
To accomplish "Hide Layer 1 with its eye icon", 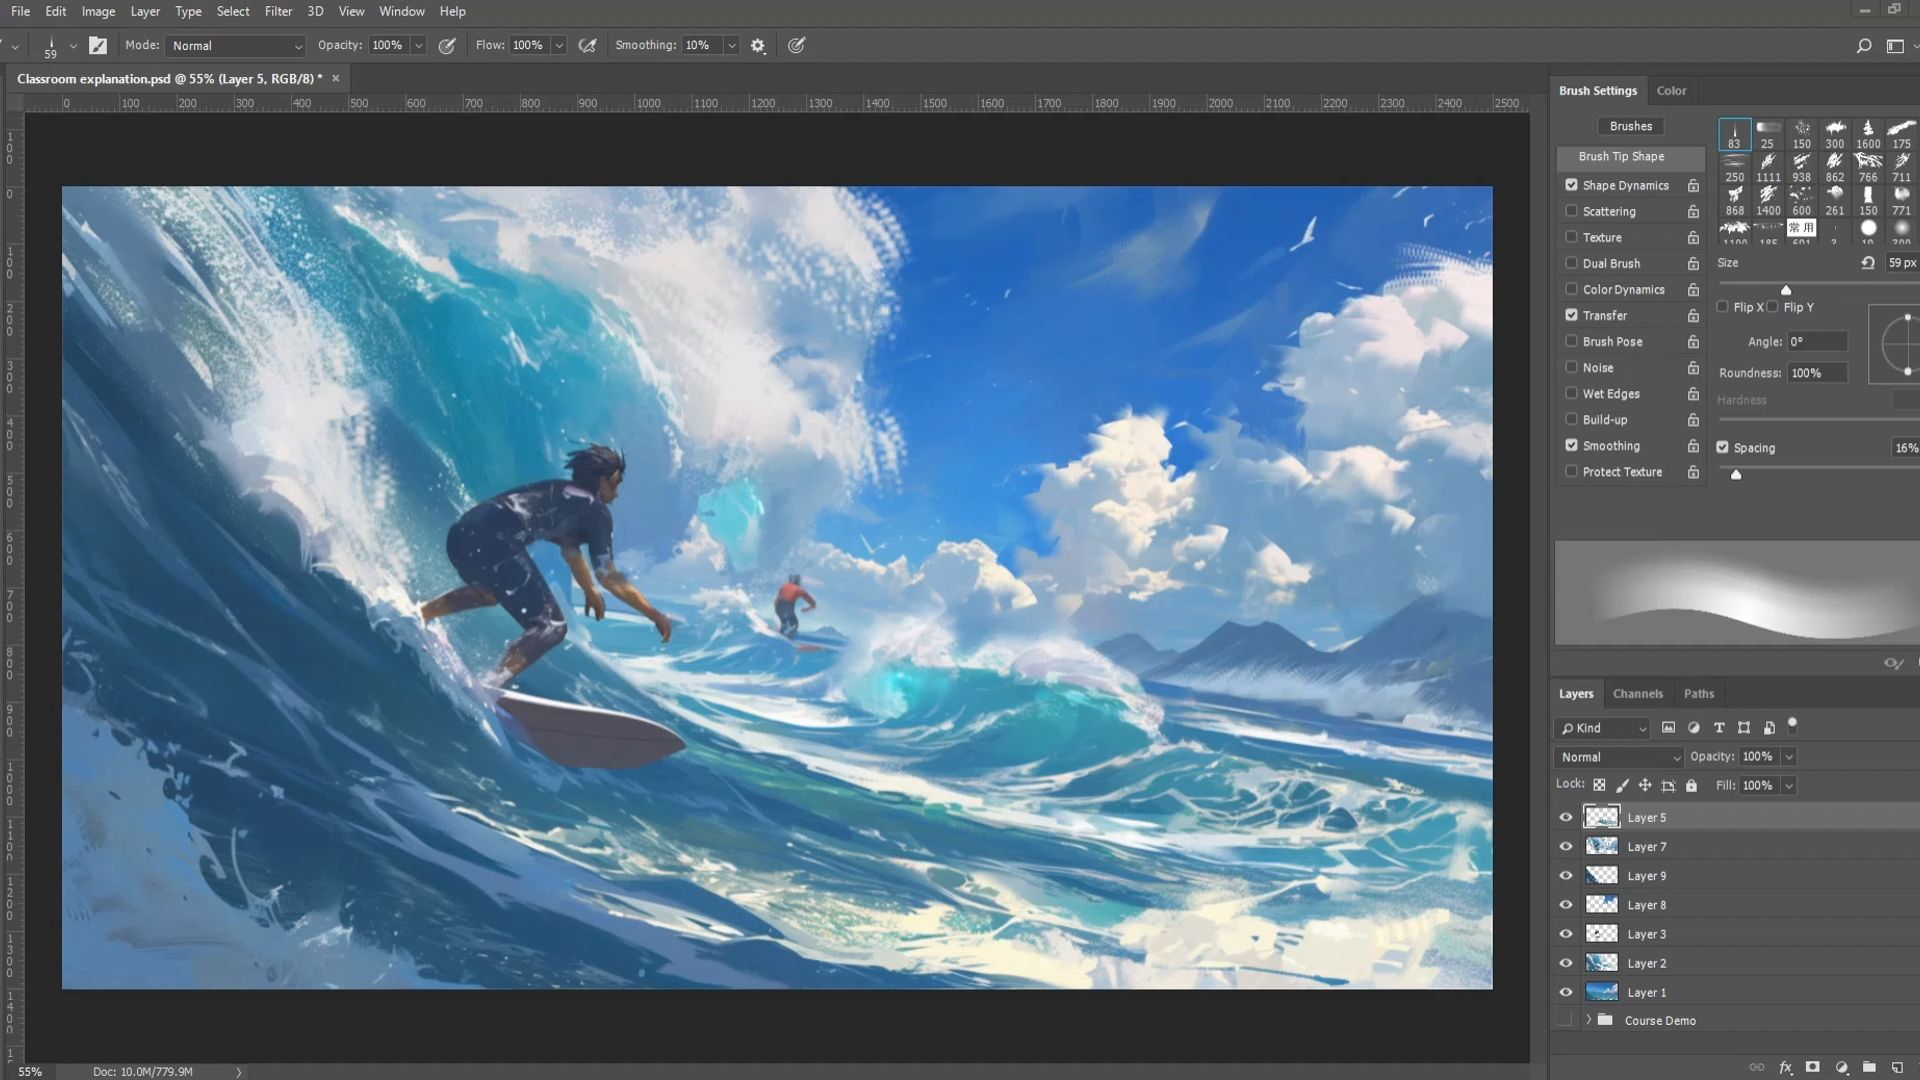I will click(x=1566, y=993).
